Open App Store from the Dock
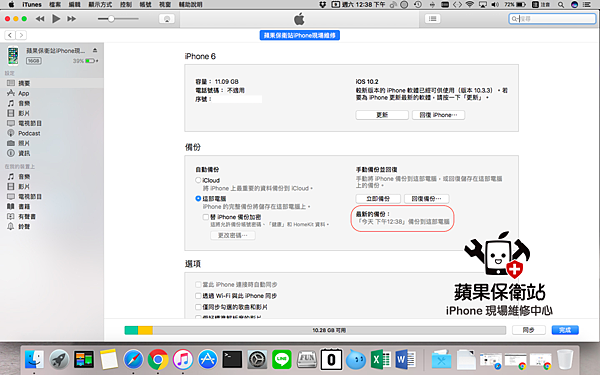 tap(207, 360)
